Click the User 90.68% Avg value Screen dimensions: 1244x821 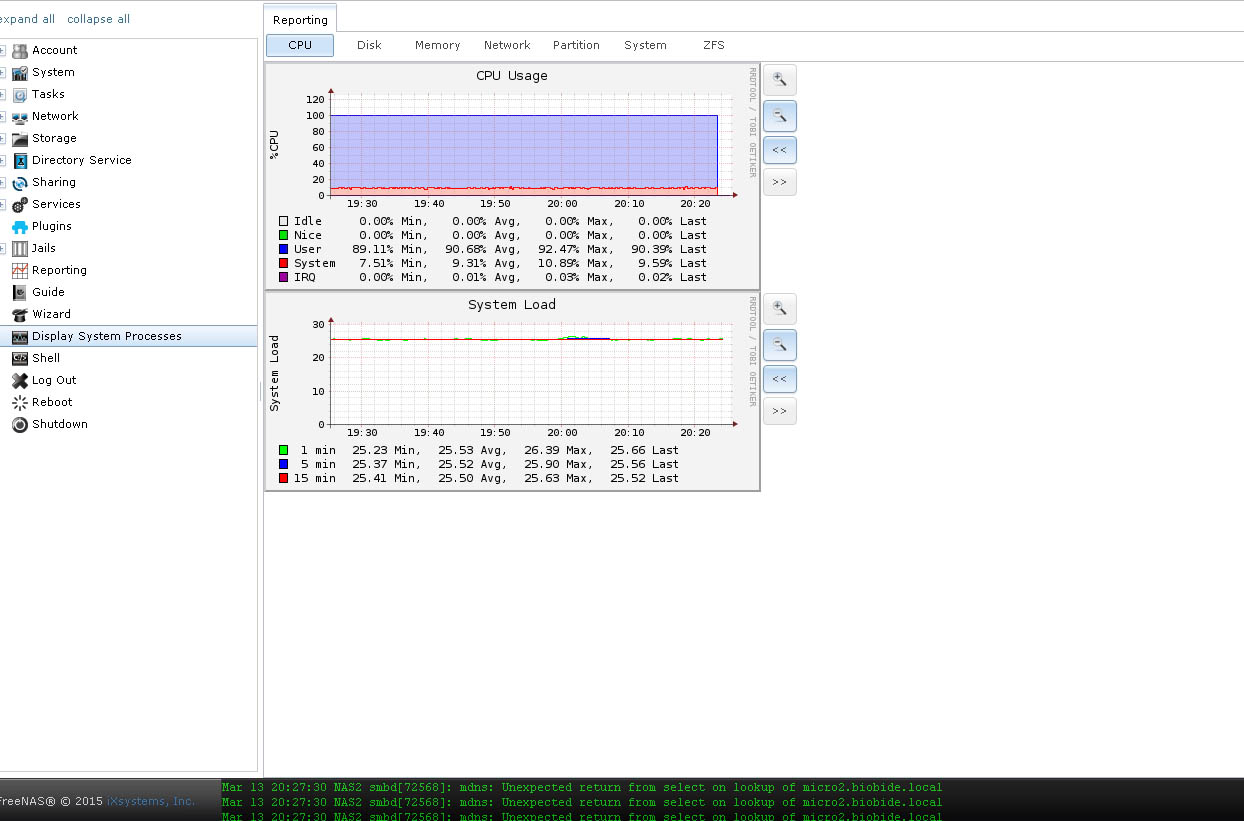tap(483, 249)
